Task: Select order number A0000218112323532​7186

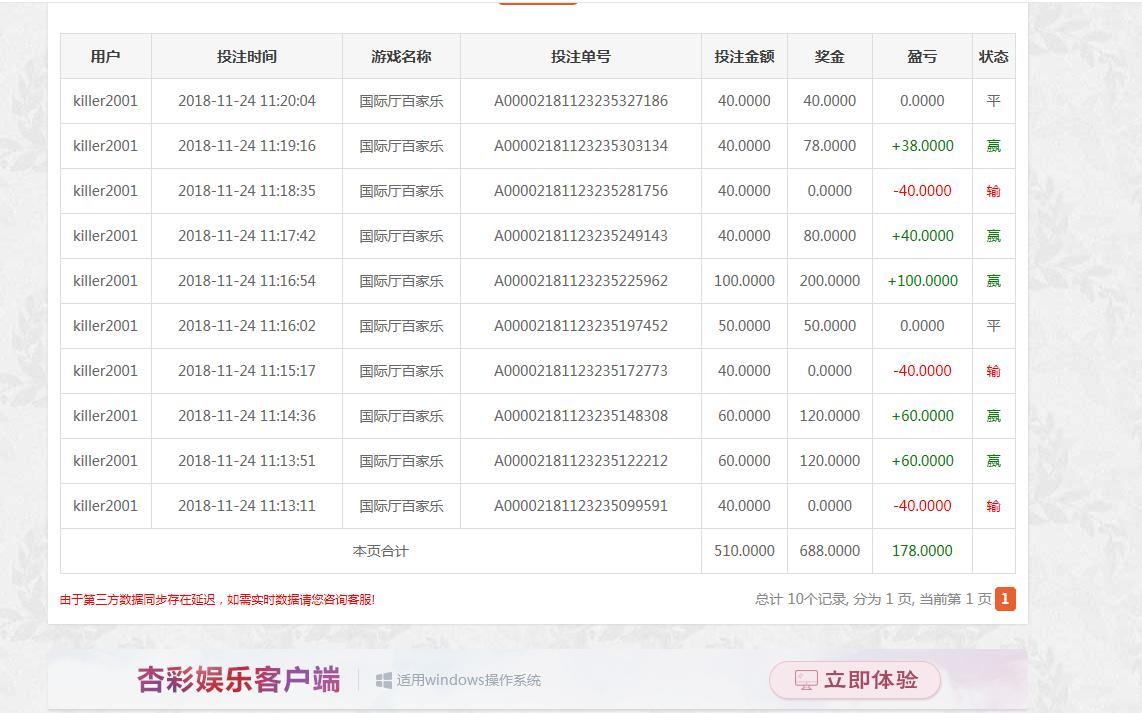Action: click(580, 101)
